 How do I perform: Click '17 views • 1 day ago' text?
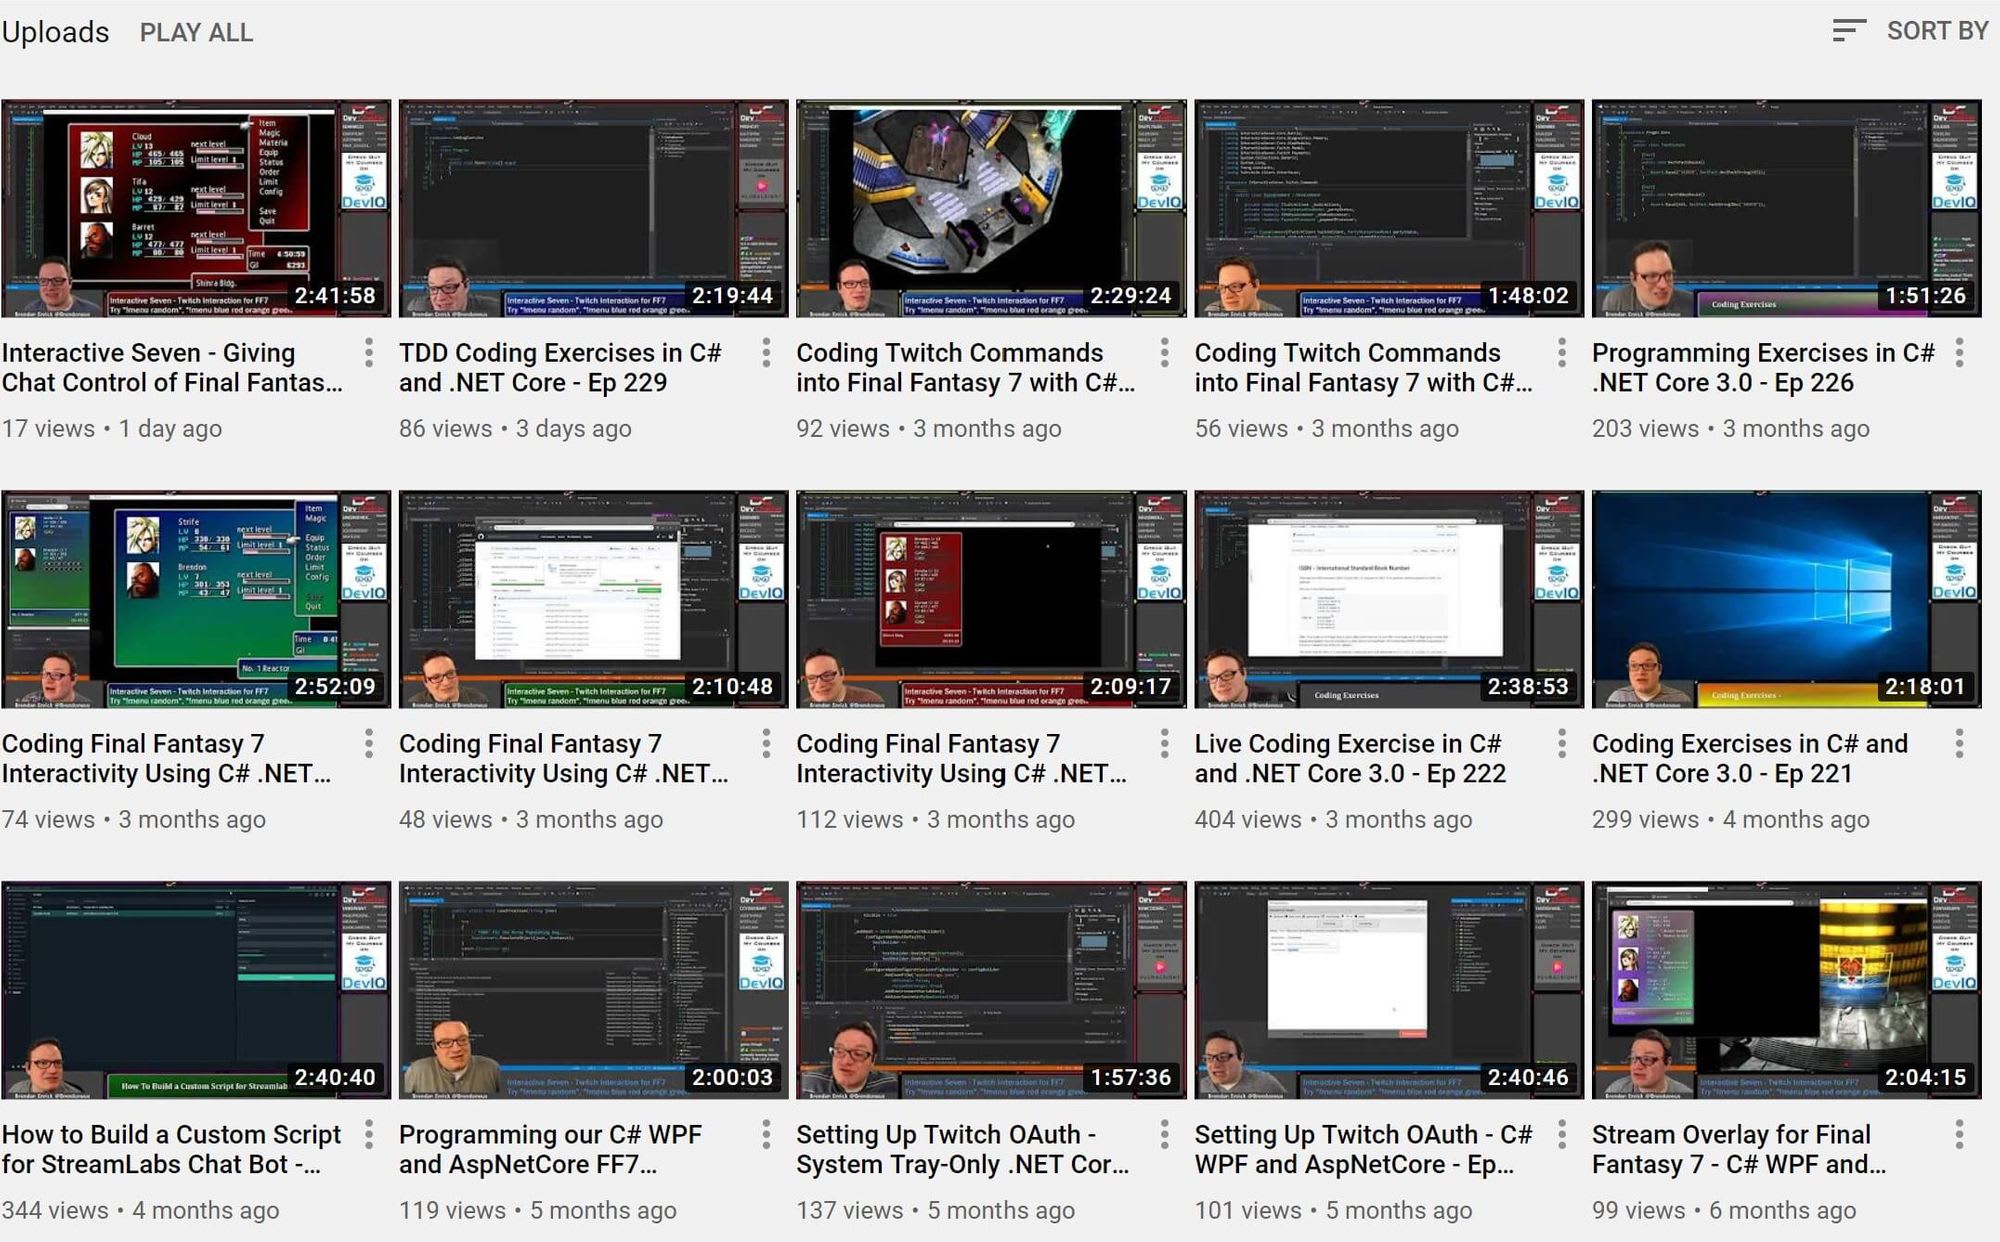[x=112, y=428]
